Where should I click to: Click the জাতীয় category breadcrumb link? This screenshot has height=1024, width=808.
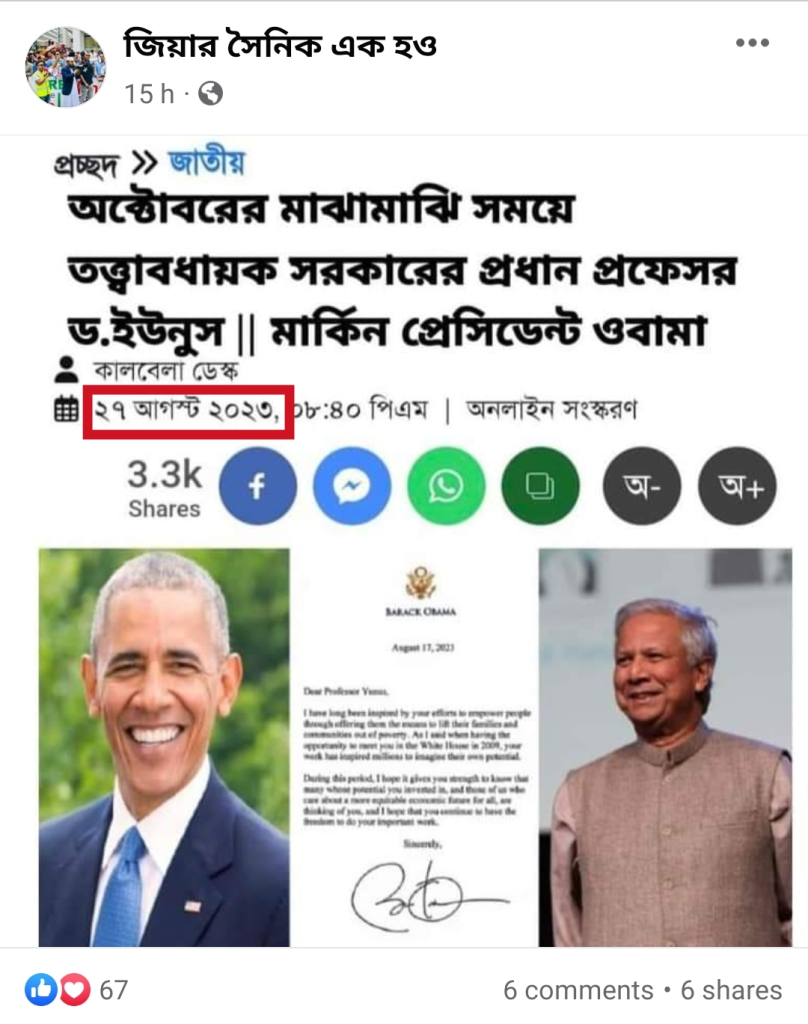click(206, 163)
